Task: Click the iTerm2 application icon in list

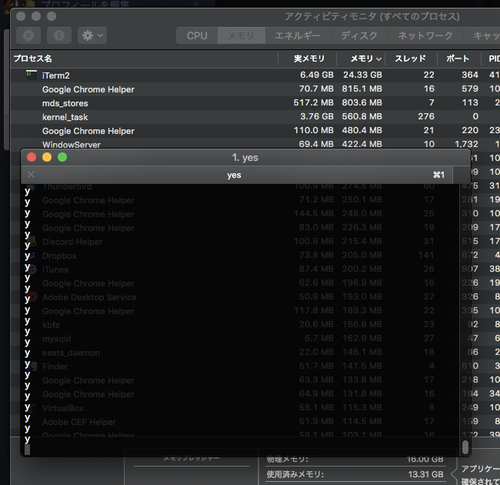Action: tap(31, 75)
